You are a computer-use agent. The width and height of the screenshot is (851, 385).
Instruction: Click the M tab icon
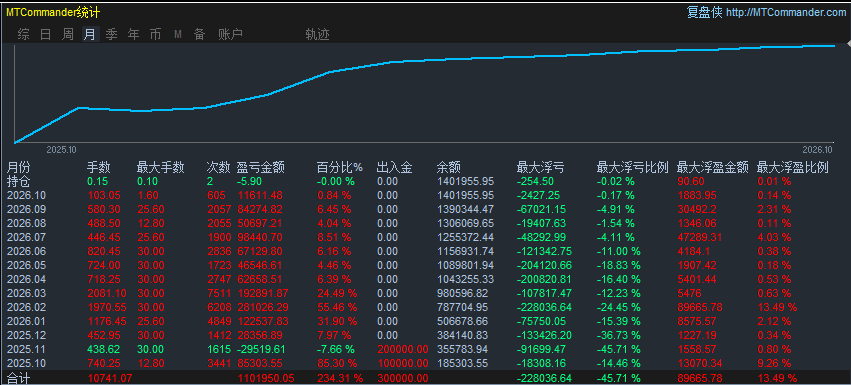click(x=177, y=35)
